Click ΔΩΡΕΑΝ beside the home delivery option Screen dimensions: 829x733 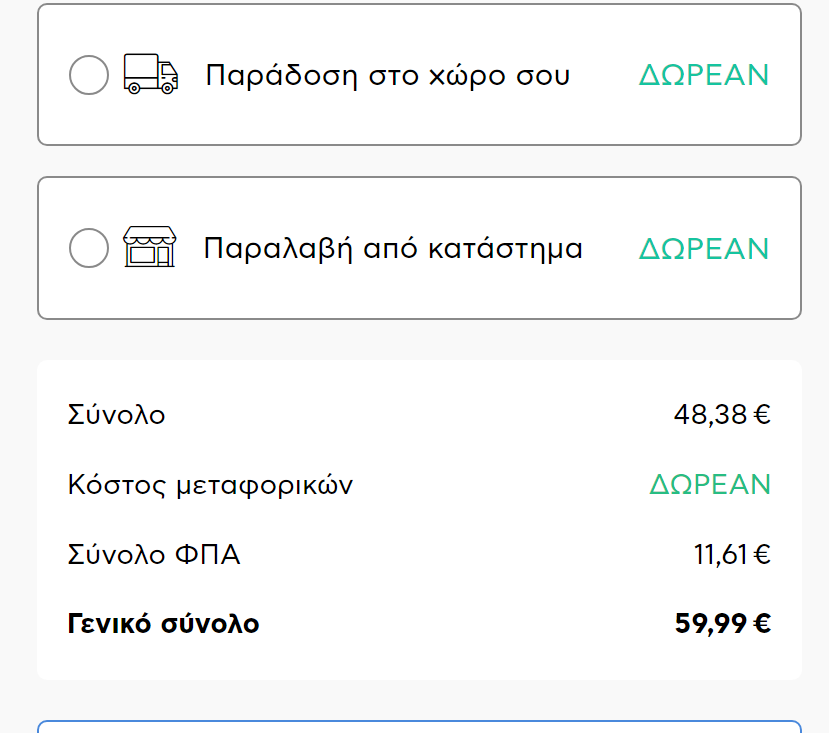click(x=704, y=76)
